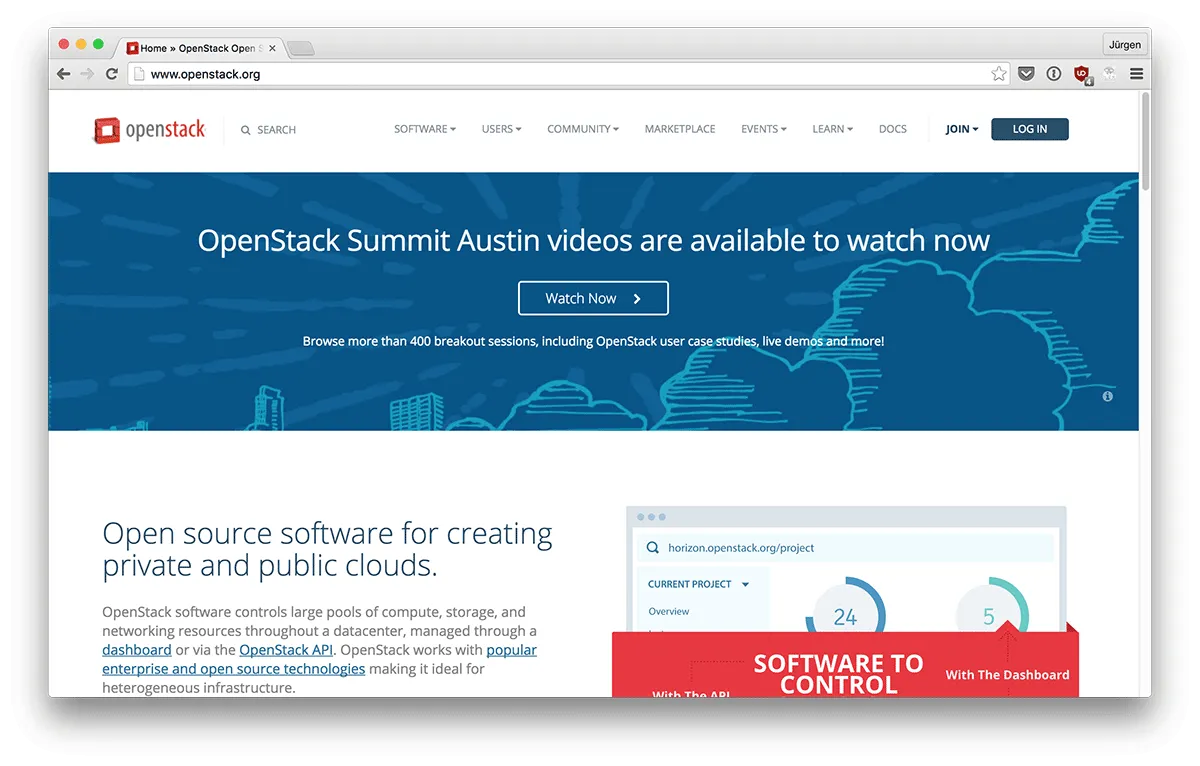Click the horizon.openstack.org/project URL field

pyautogui.click(x=845, y=548)
